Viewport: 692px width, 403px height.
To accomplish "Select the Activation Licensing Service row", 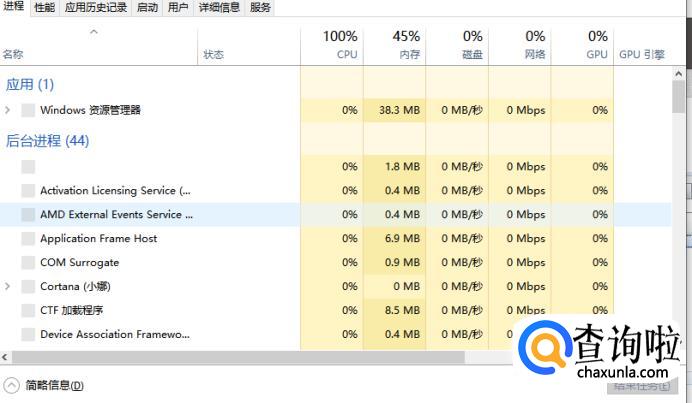I will [335, 191].
